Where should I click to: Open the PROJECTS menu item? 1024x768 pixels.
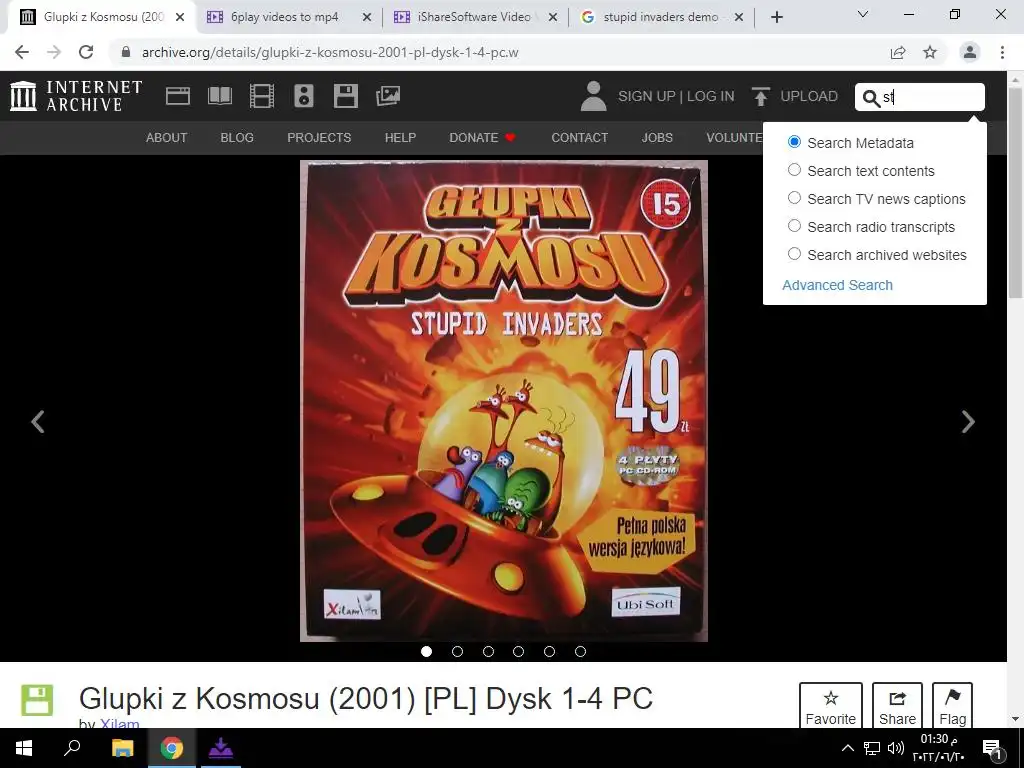tap(319, 138)
